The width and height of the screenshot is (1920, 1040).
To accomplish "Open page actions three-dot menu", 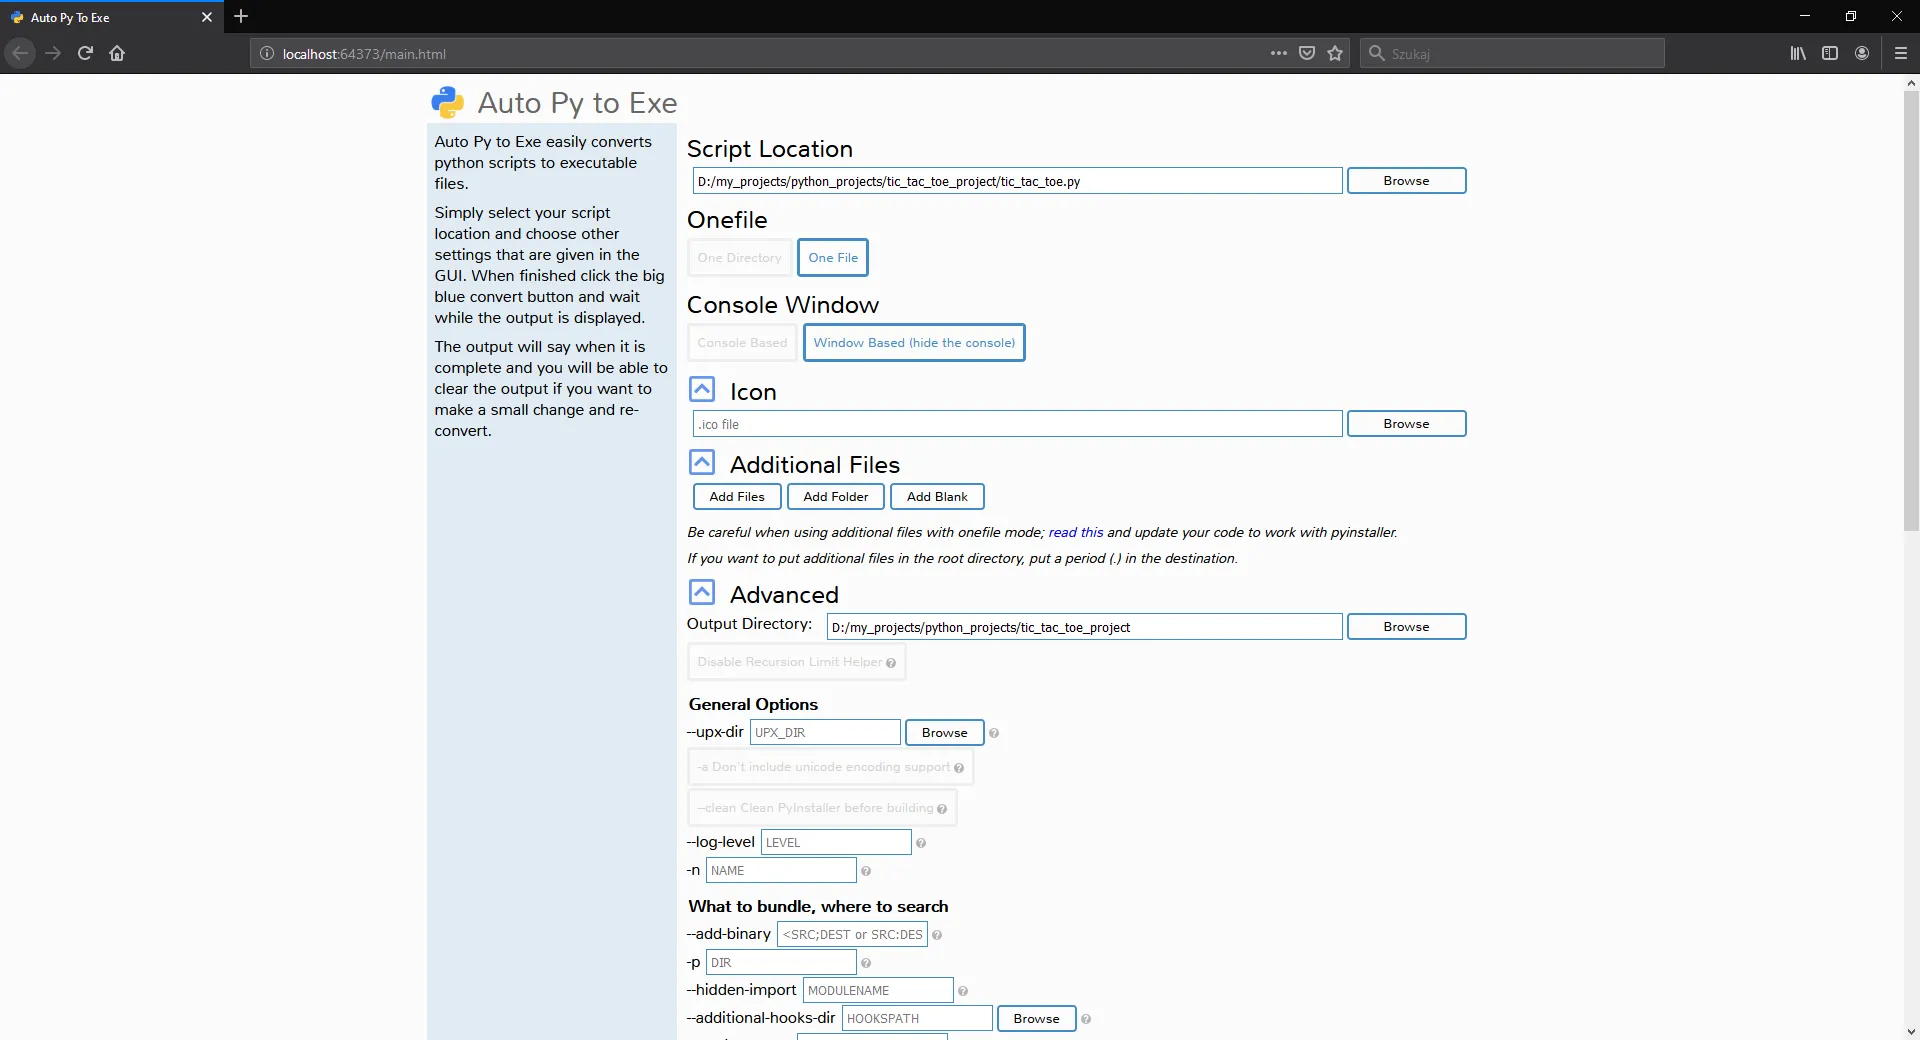I will point(1279,53).
